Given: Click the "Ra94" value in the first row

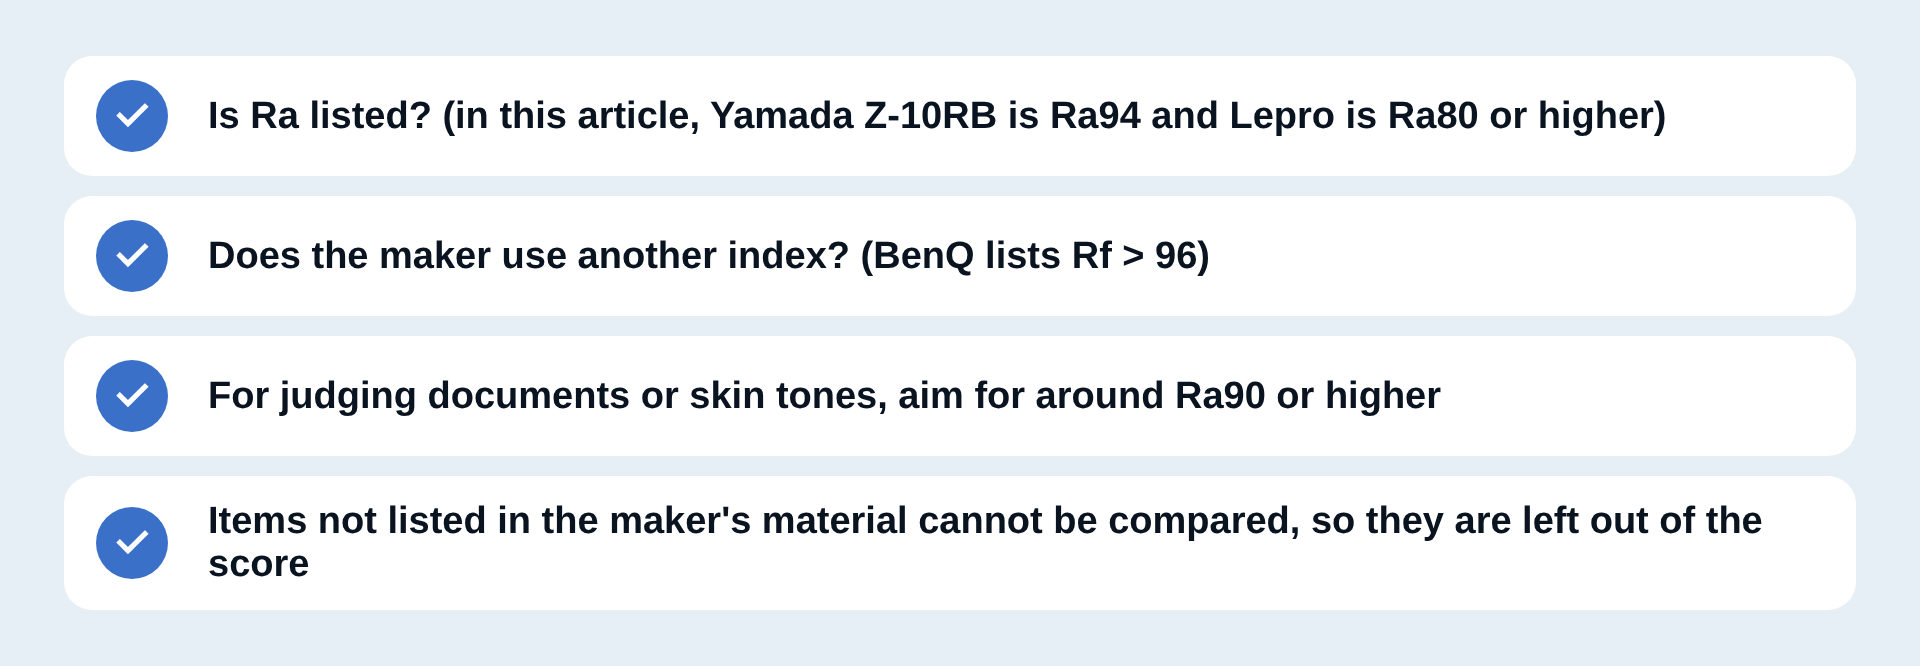Looking at the screenshot, I should click(x=1095, y=116).
